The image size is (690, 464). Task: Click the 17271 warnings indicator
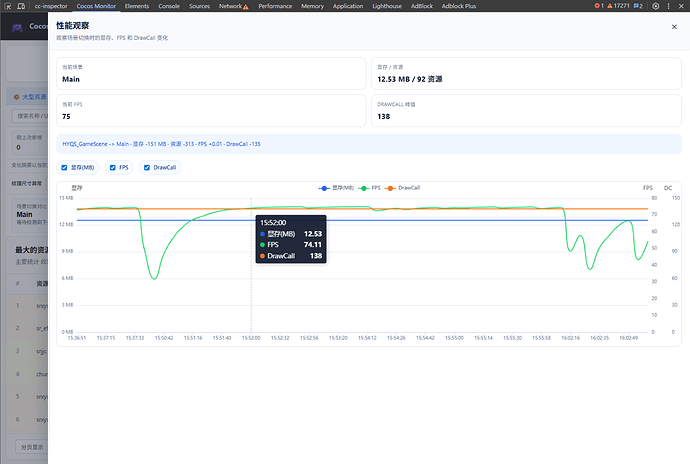(618, 6)
